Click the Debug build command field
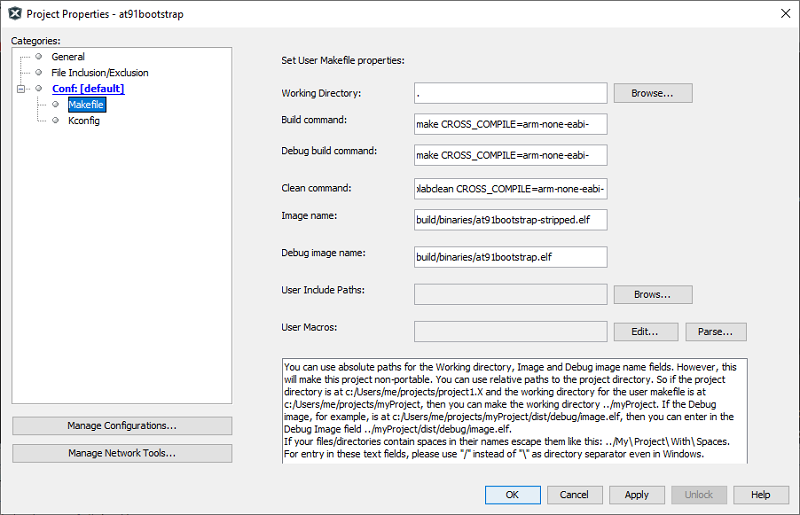Screen dimensions: 800x515 pyautogui.click(x=510, y=155)
